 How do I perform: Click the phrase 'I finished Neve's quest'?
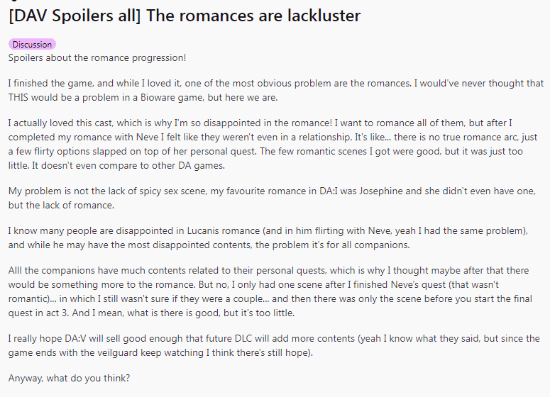pyautogui.click(x=397, y=285)
